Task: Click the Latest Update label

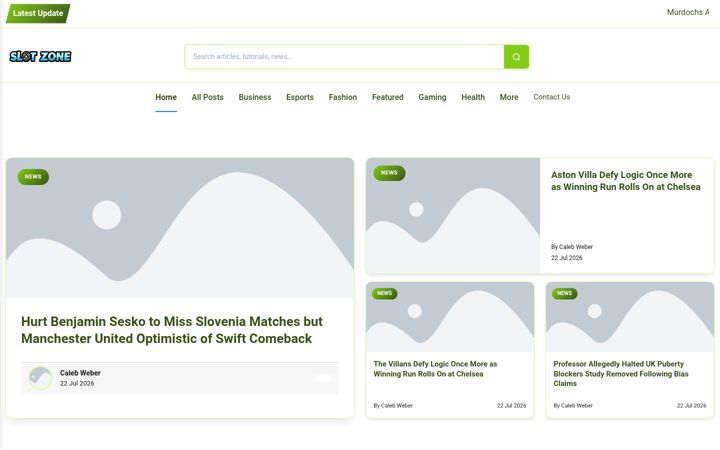Action: (38, 13)
